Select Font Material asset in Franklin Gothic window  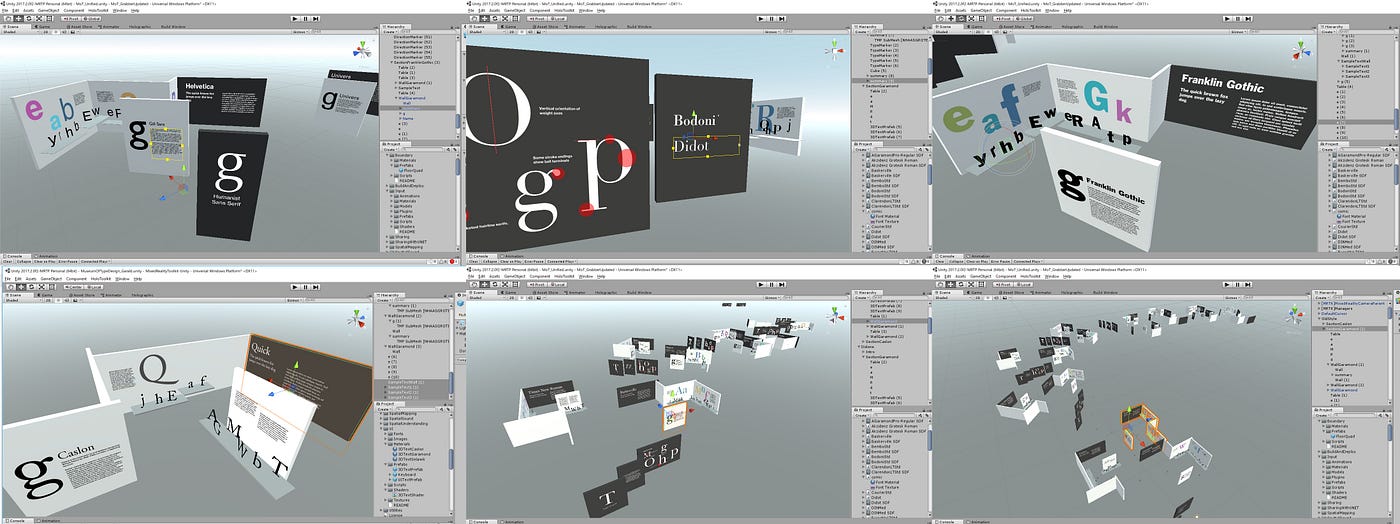1353,216
